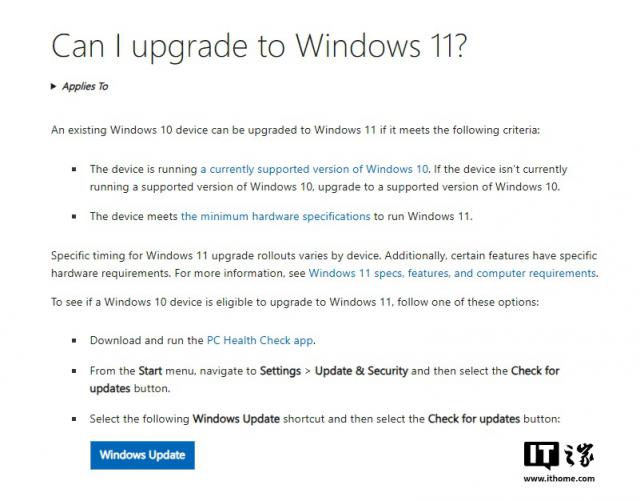Click the italic Applies To label
The height and width of the screenshot is (501, 640).
tap(85, 87)
